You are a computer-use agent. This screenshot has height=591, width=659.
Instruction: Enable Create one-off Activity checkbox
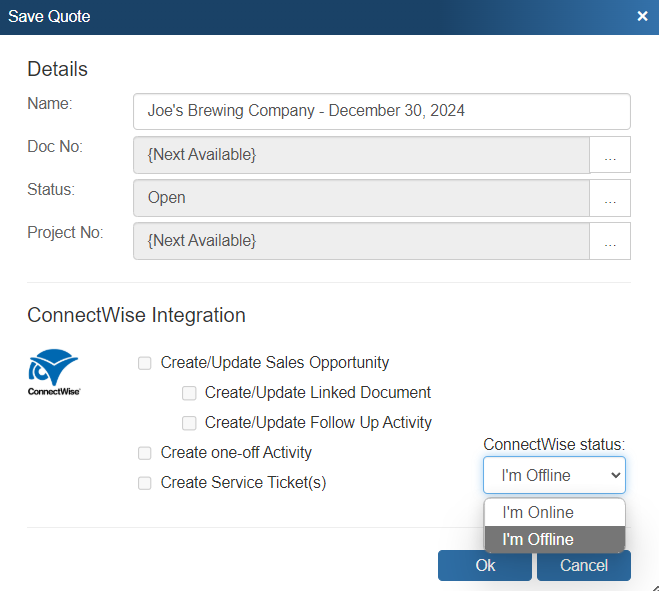tap(145, 453)
